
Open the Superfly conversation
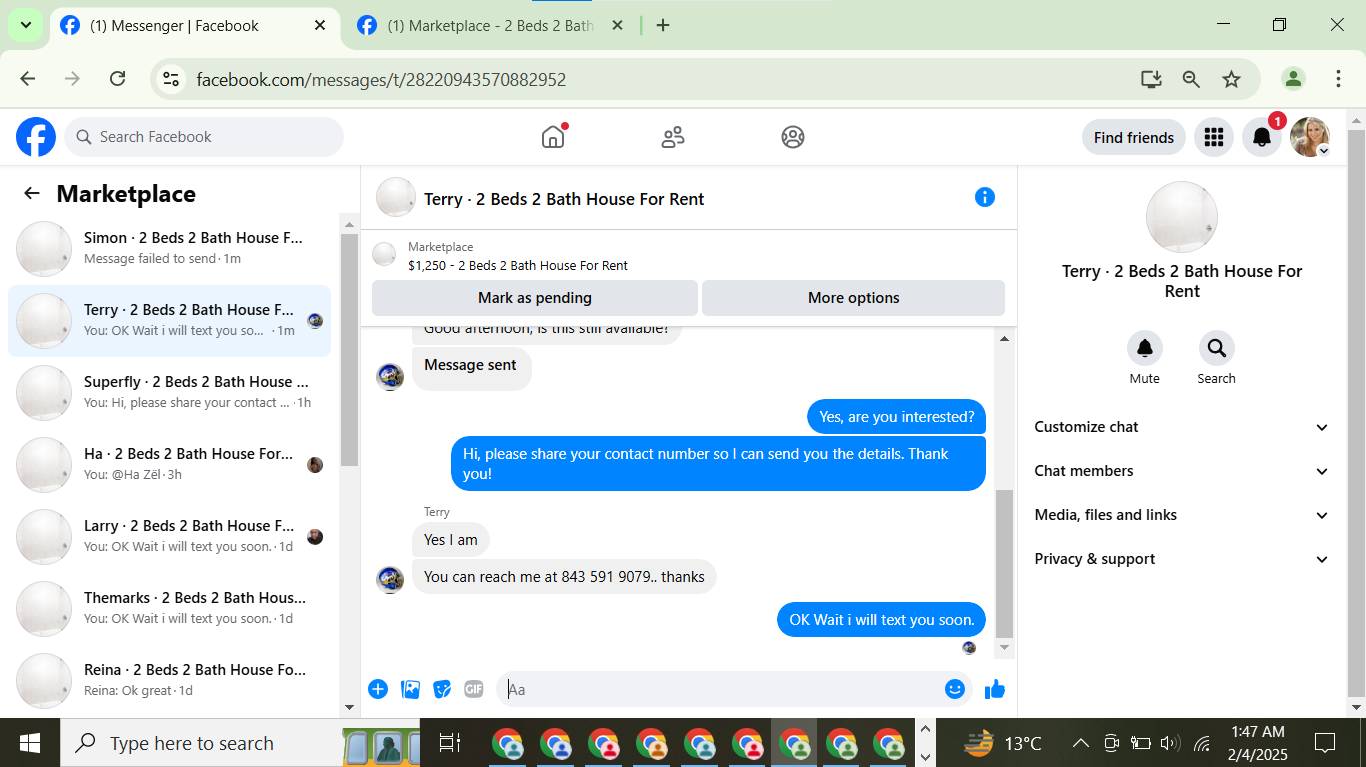coord(170,392)
